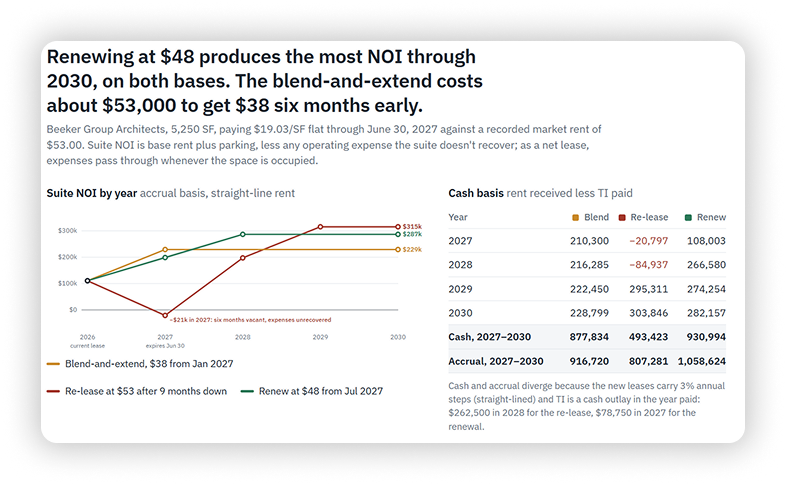Click the $0 y-axis label
The width and height of the screenshot is (786, 484).
pyautogui.click(x=73, y=310)
